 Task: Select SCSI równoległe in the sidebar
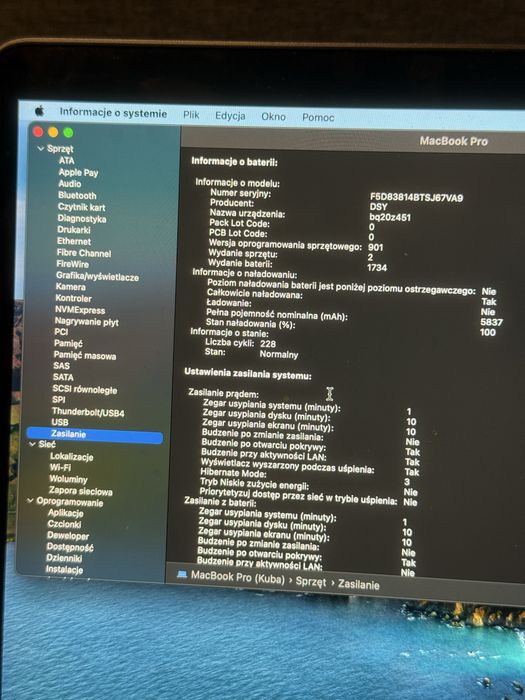click(85, 389)
